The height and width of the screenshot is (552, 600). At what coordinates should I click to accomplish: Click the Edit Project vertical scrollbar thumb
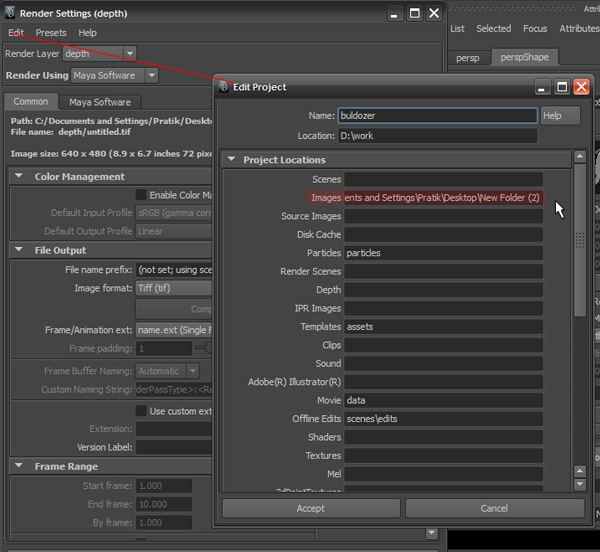click(x=580, y=240)
